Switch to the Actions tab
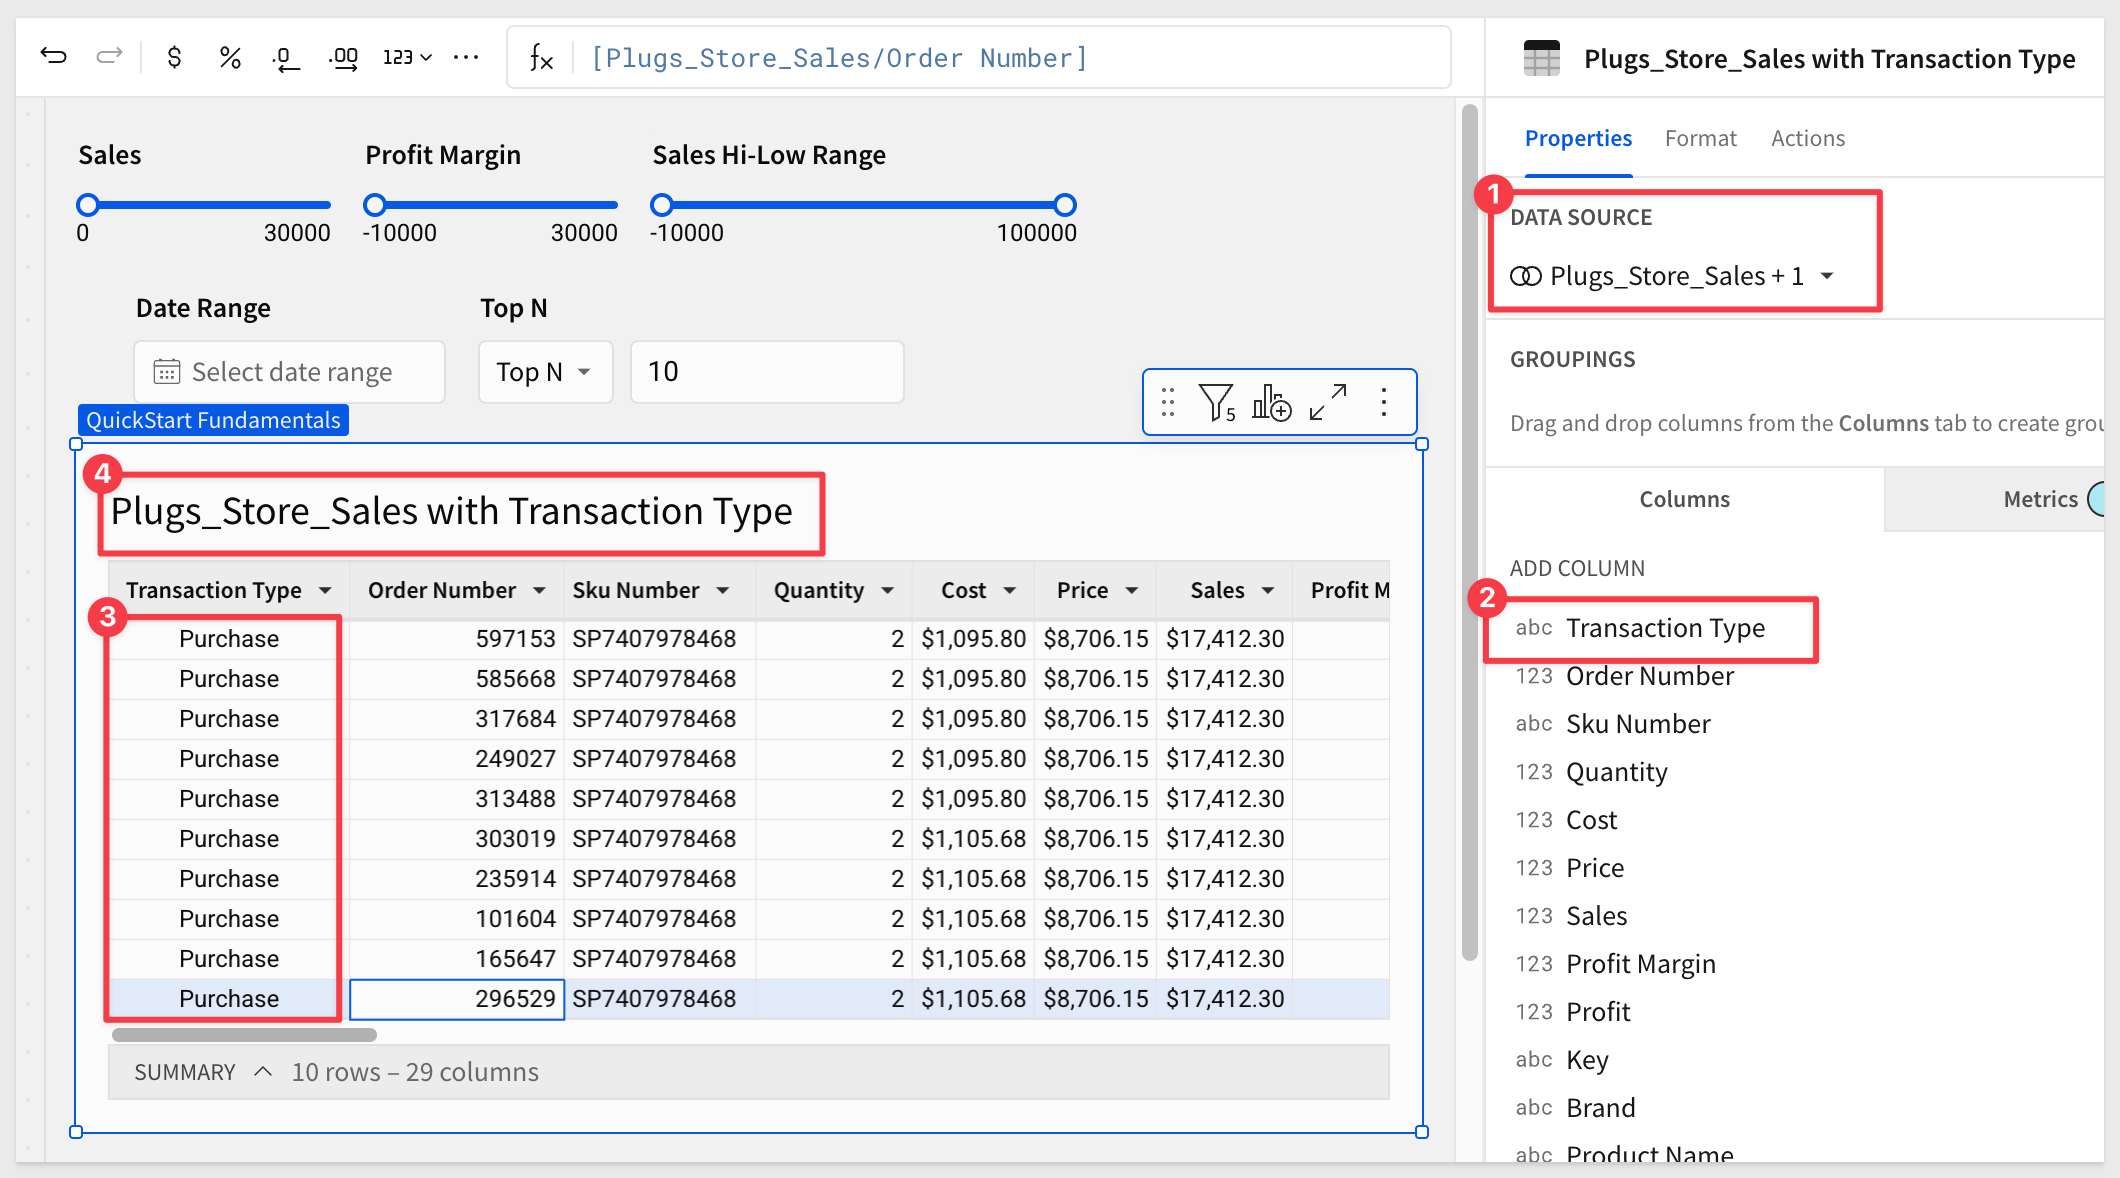The width and height of the screenshot is (2120, 1178). coord(1807,138)
